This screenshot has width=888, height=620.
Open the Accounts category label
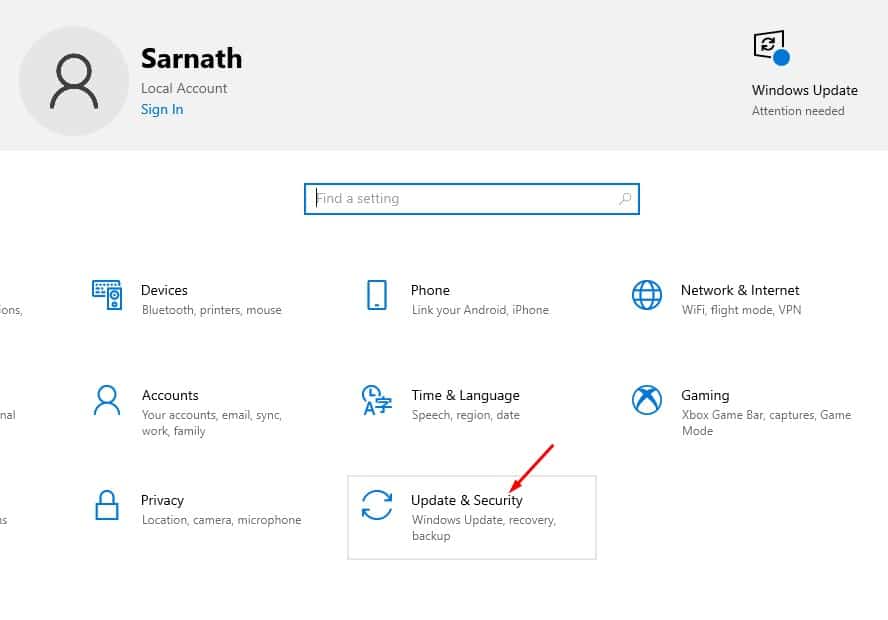point(170,395)
